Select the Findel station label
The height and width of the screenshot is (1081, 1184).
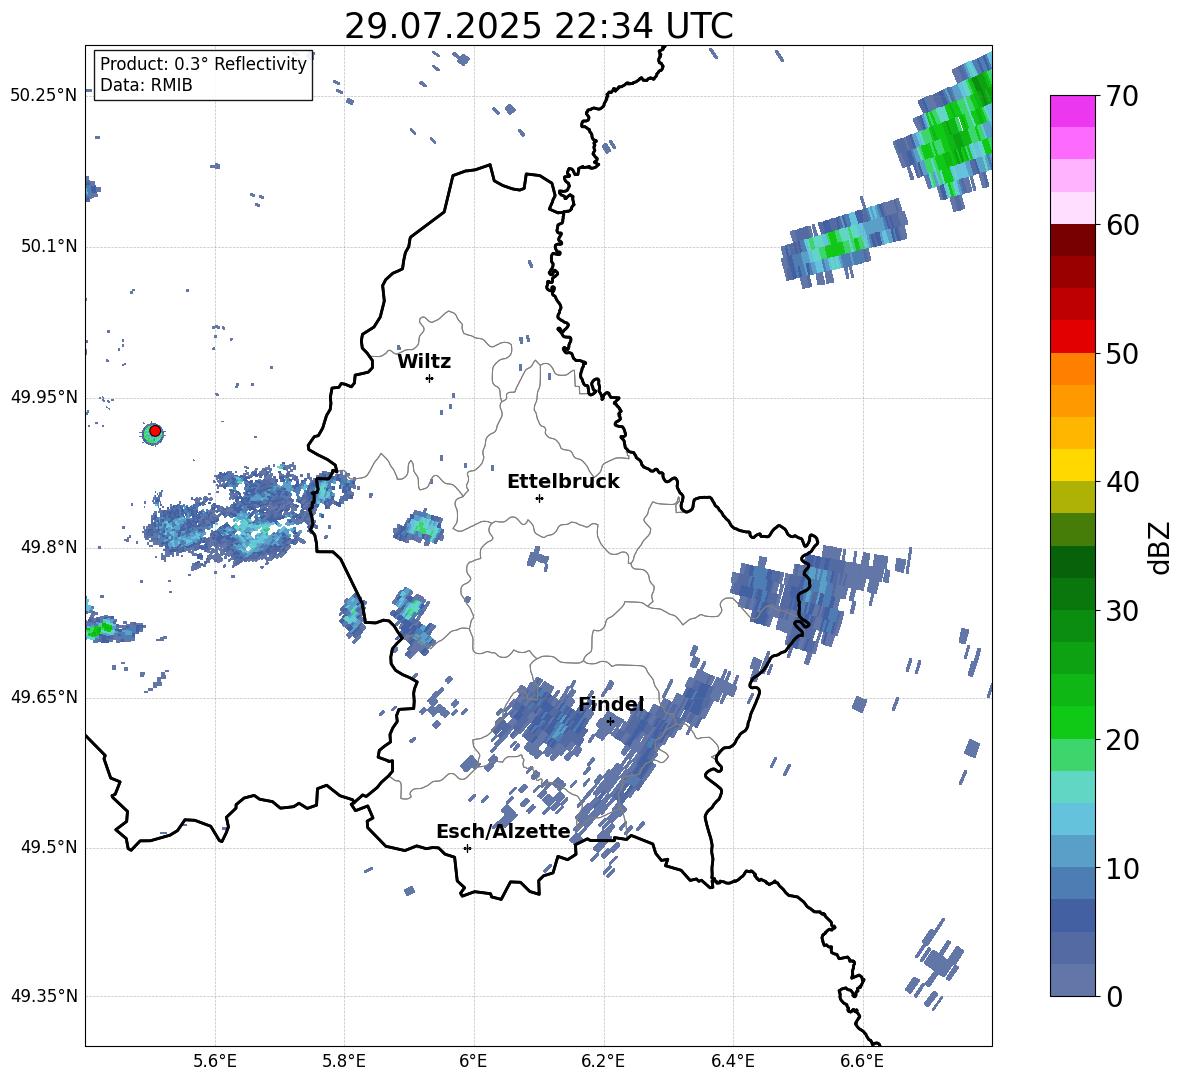pos(611,704)
